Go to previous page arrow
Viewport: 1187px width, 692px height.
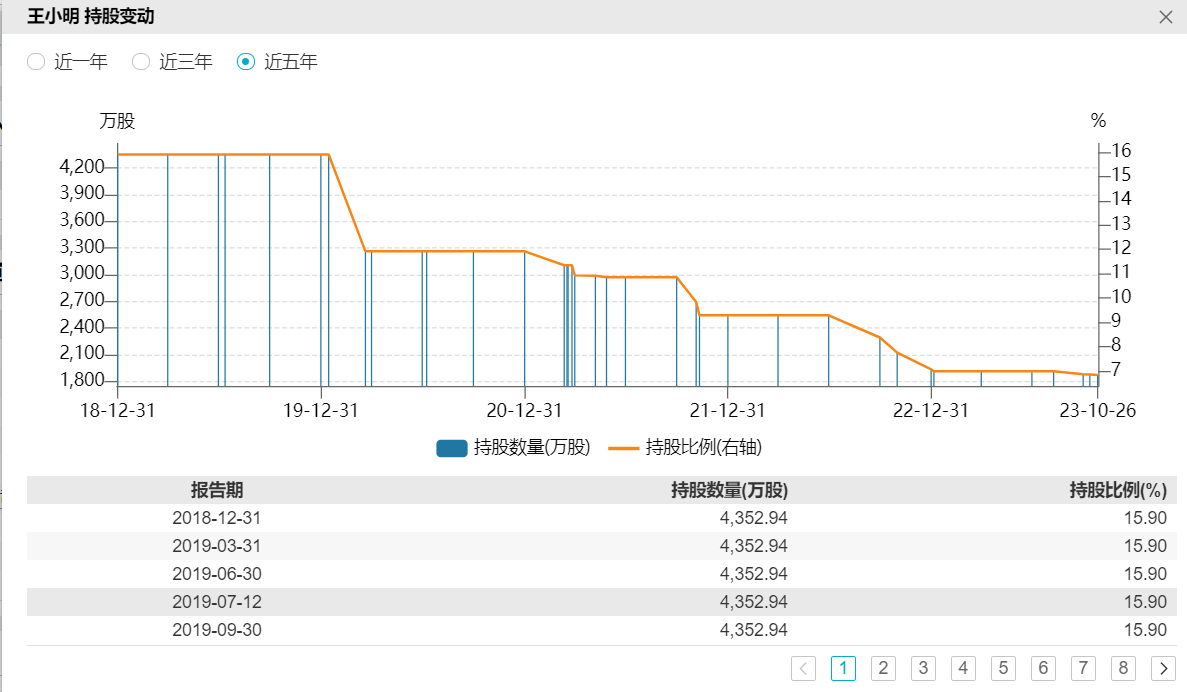click(x=803, y=669)
